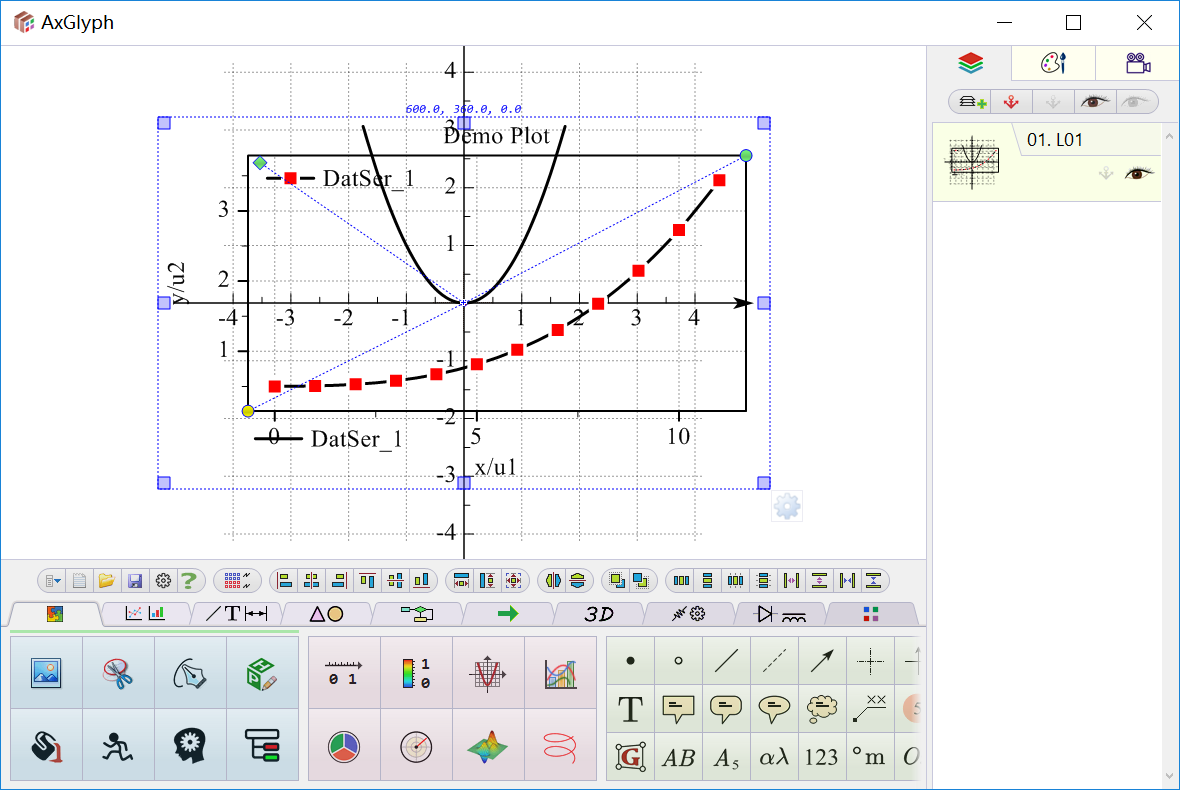Insert plain text with the T tool
Viewport: 1180px width, 790px height.
coord(631,709)
